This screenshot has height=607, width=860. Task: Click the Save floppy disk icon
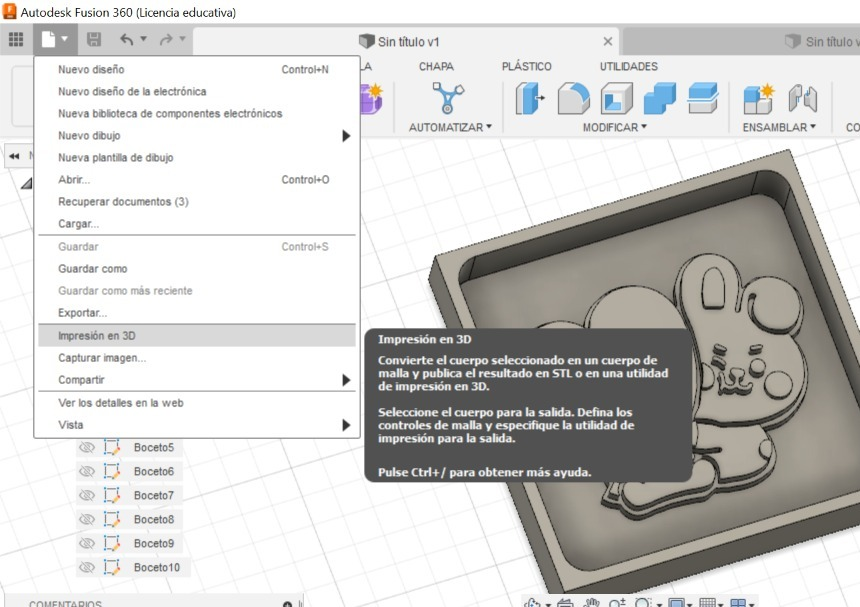pos(94,39)
